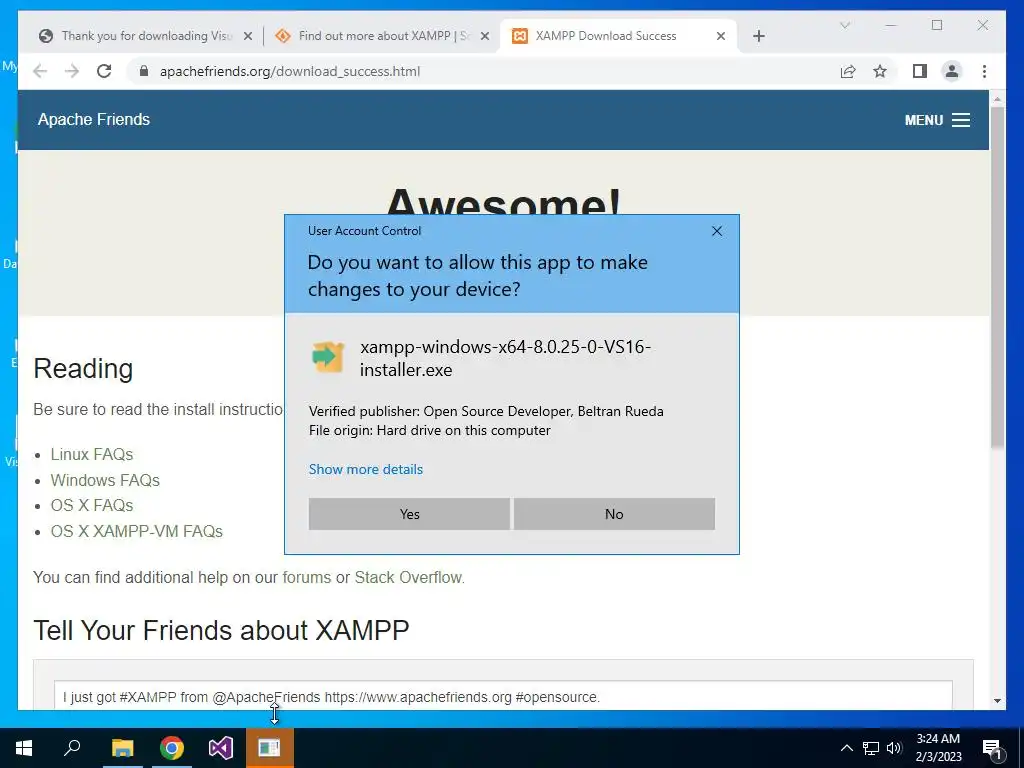Click Yes in User Account Control dialog
Image resolution: width=1024 pixels, height=768 pixels.
coord(409,514)
